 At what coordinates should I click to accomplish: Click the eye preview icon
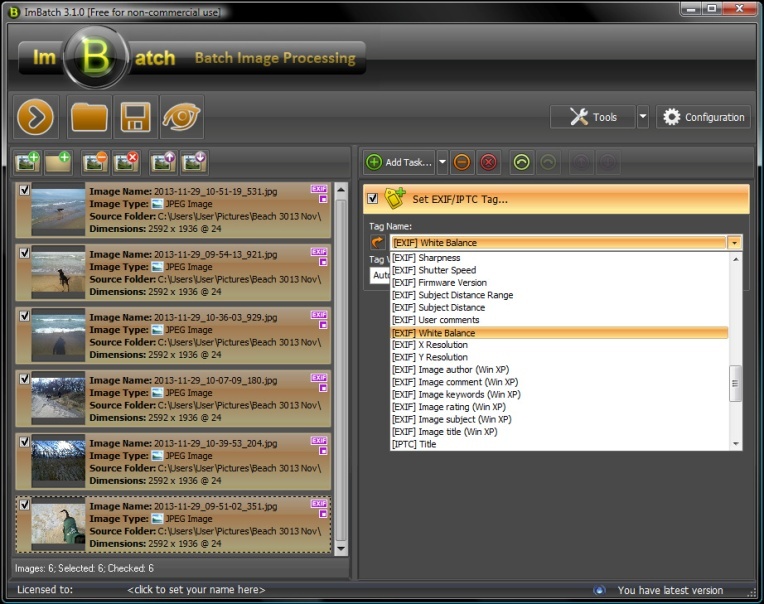click(x=181, y=118)
